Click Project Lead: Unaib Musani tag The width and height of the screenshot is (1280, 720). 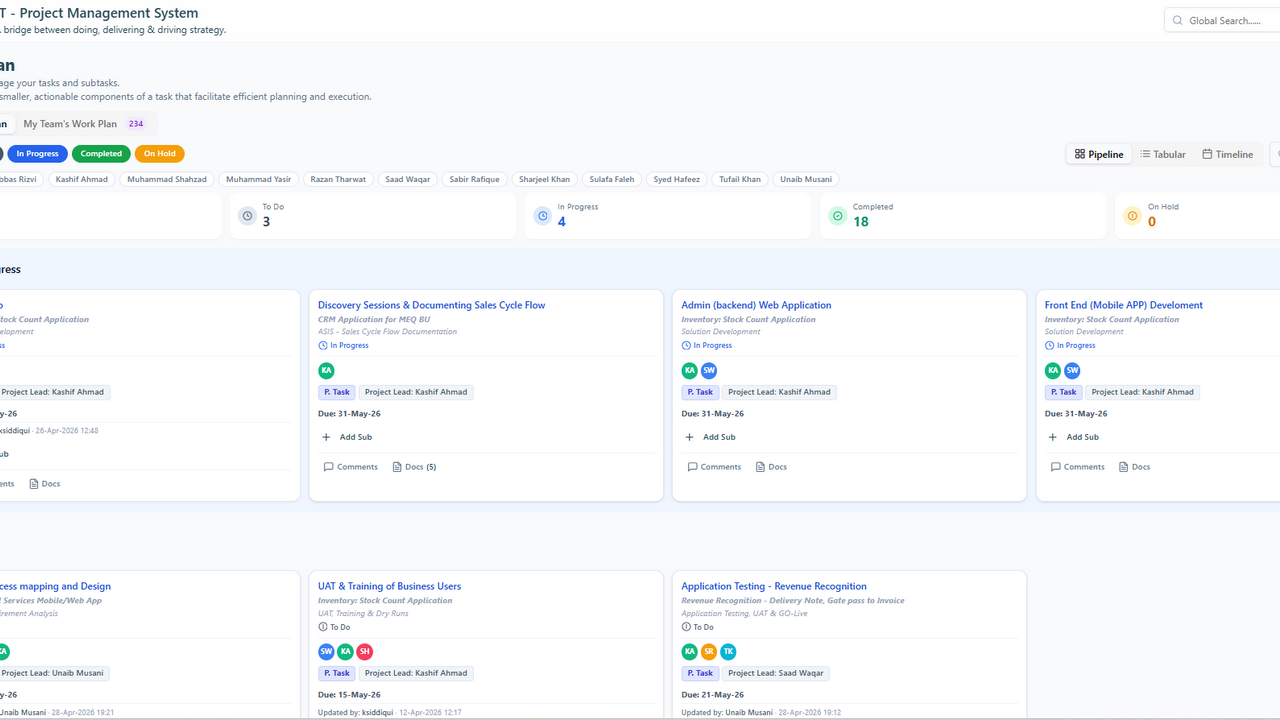pyautogui.click(x=53, y=673)
